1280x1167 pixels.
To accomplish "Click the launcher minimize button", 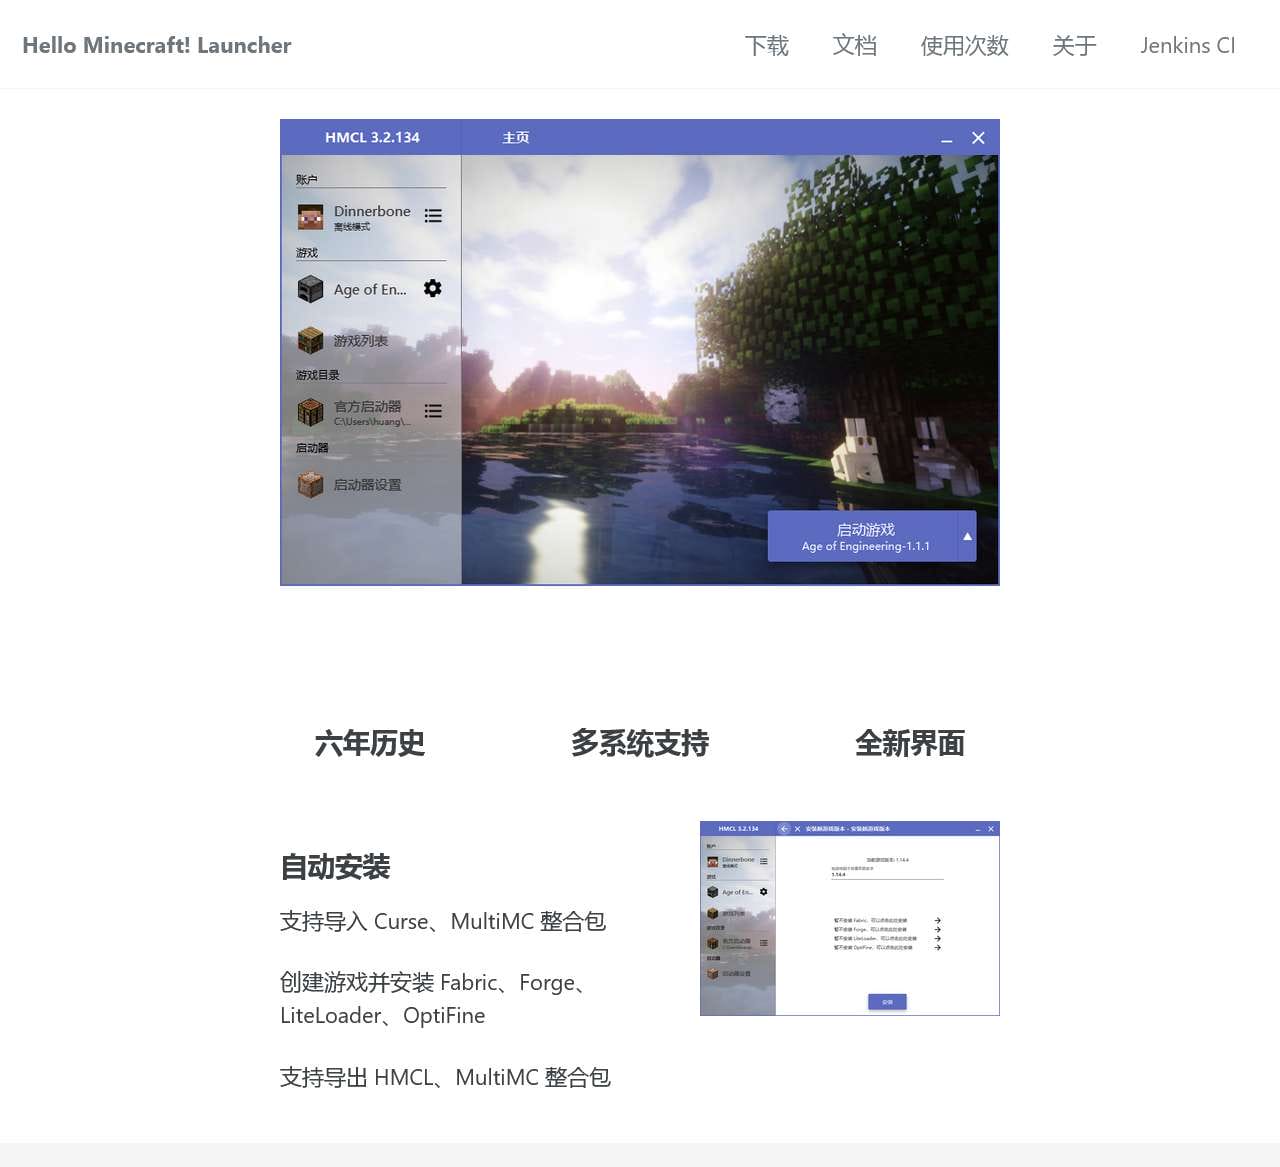I will 946,139.
